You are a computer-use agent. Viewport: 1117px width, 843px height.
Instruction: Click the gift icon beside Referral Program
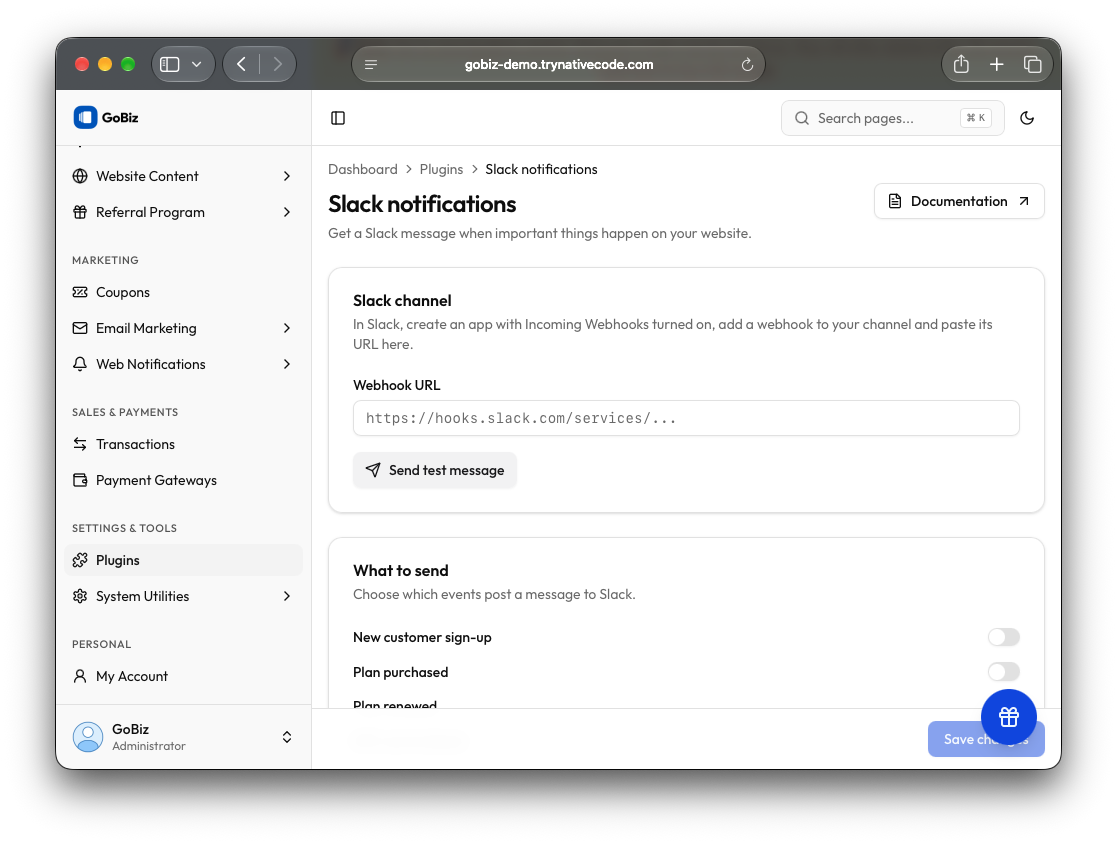(x=80, y=212)
